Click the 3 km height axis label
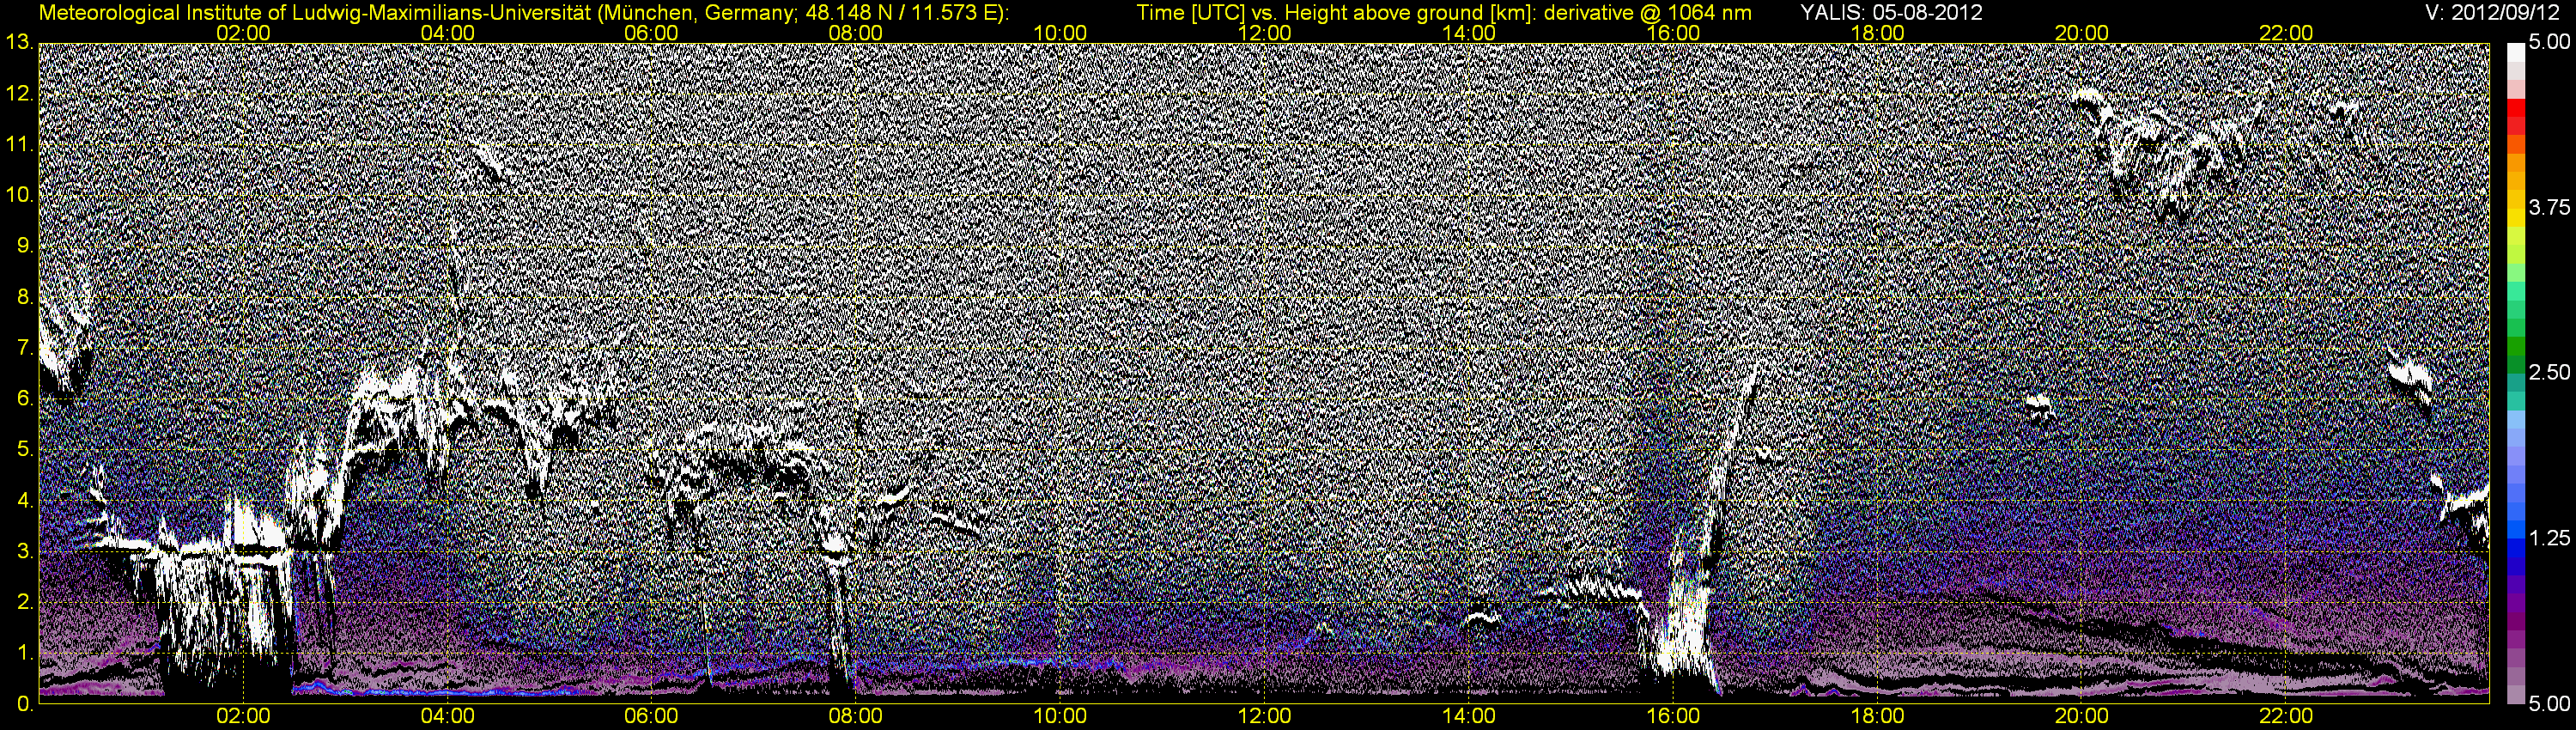This screenshot has height=730, width=2576. click(x=24, y=551)
